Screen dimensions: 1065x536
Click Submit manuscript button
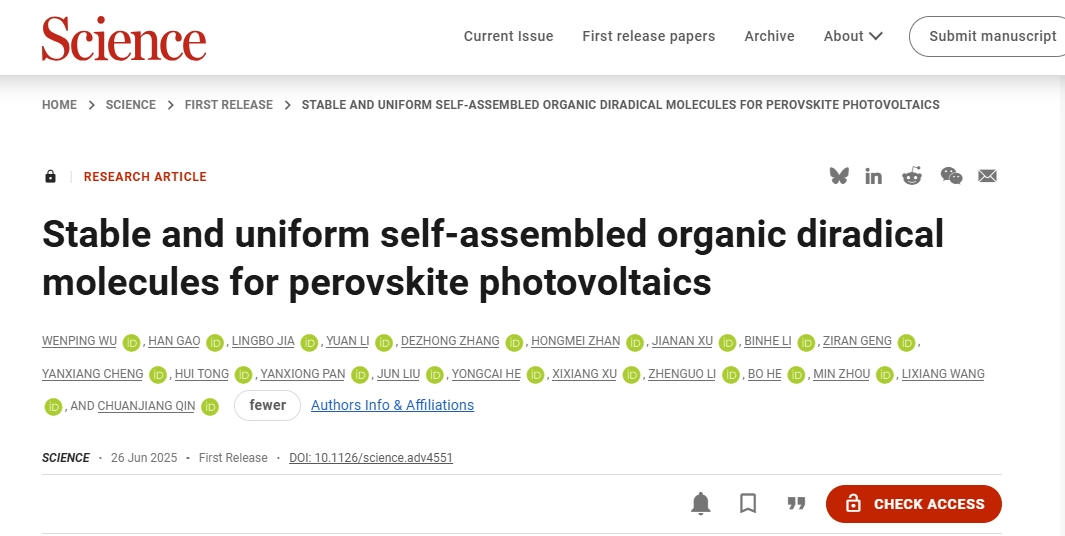pos(988,36)
